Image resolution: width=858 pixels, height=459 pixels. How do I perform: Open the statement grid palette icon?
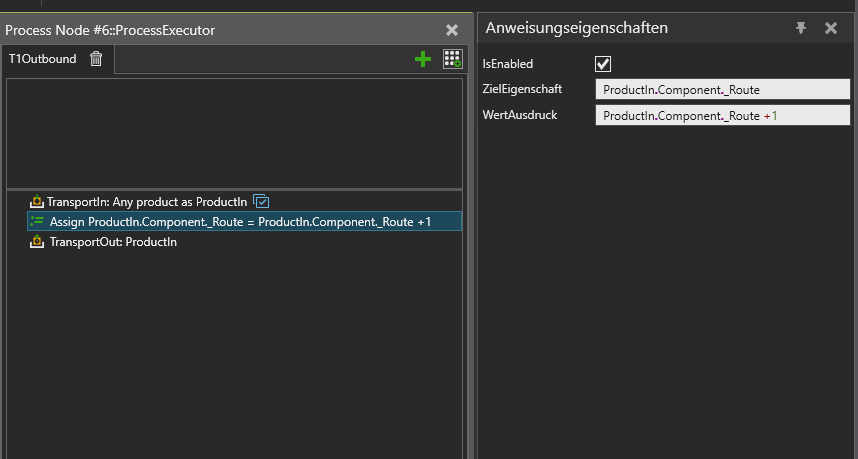pos(453,59)
